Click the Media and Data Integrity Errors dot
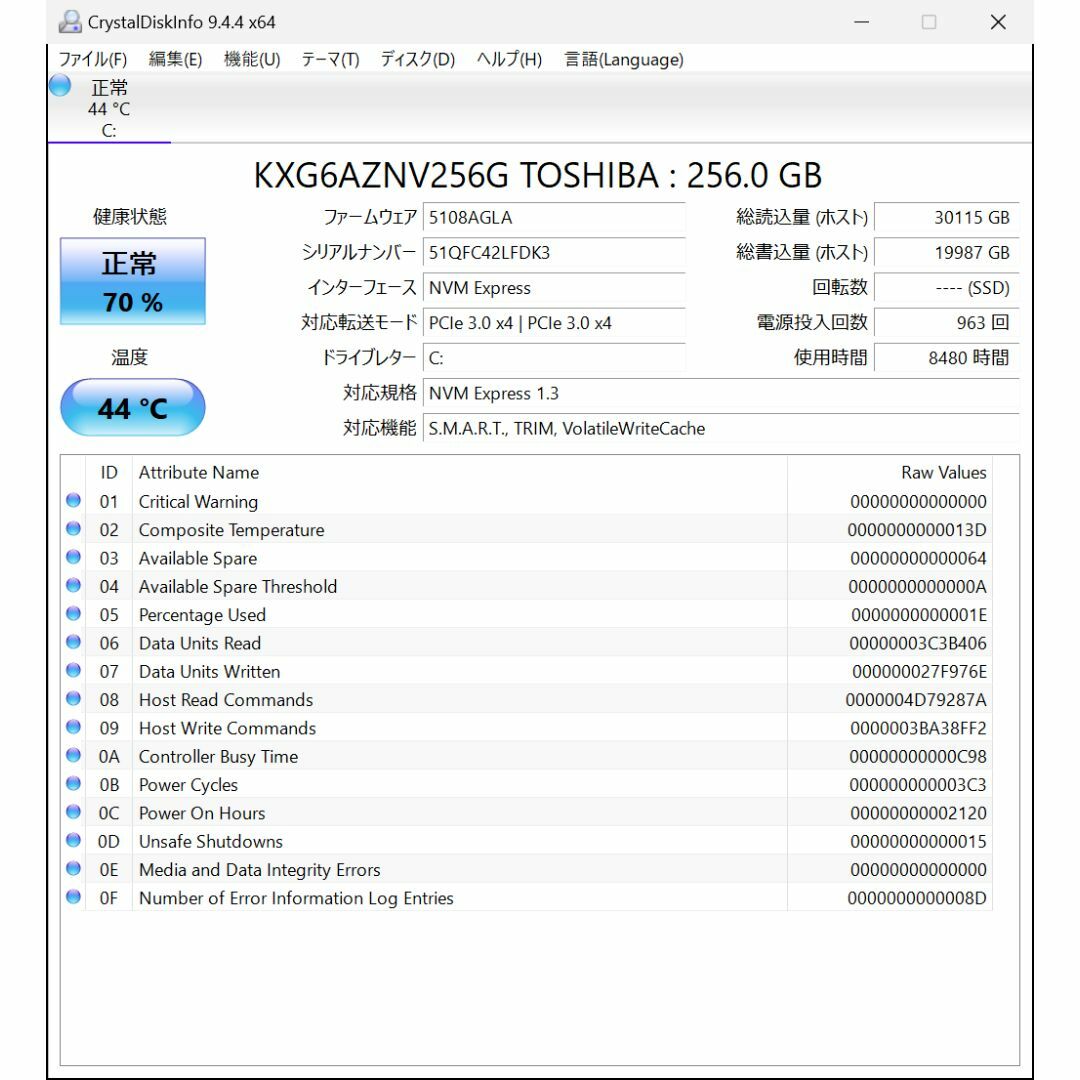This screenshot has height=1080, width=1080. tap(74, 869)
